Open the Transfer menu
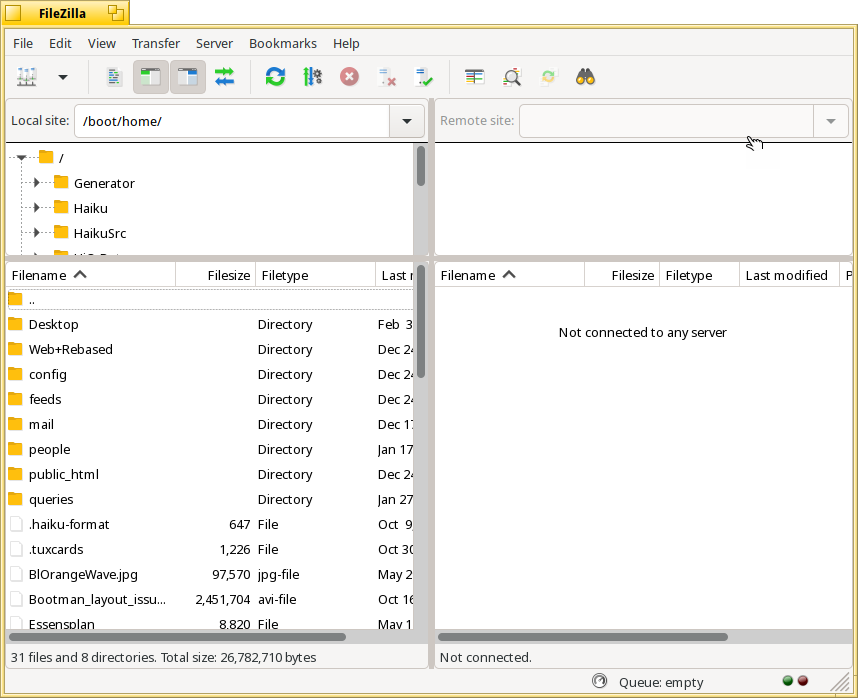 tap(156, 43)
